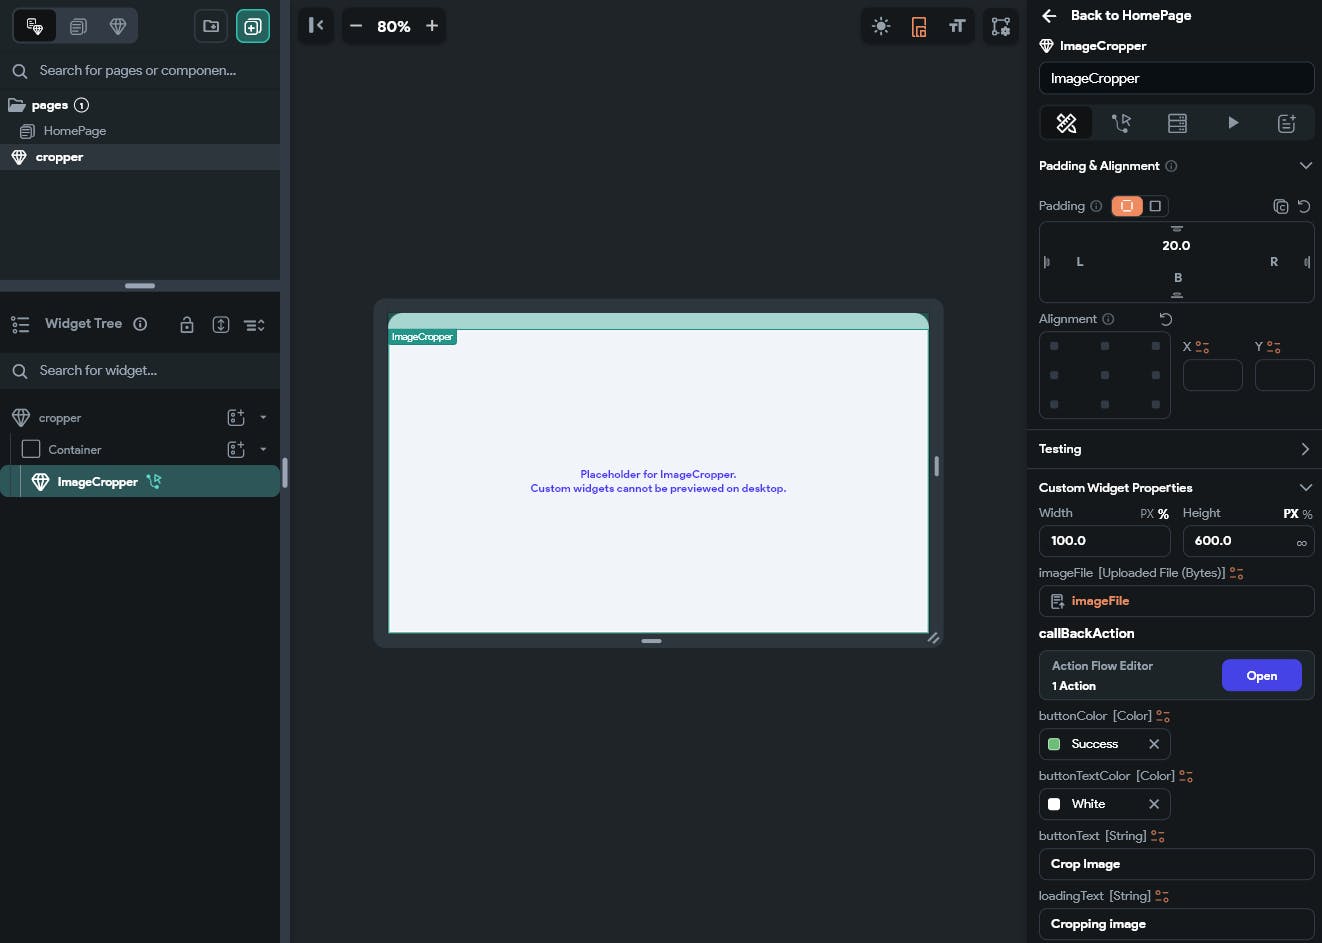
Task: Open the actions tab in right panel
Action: [x=1122, y=123]
